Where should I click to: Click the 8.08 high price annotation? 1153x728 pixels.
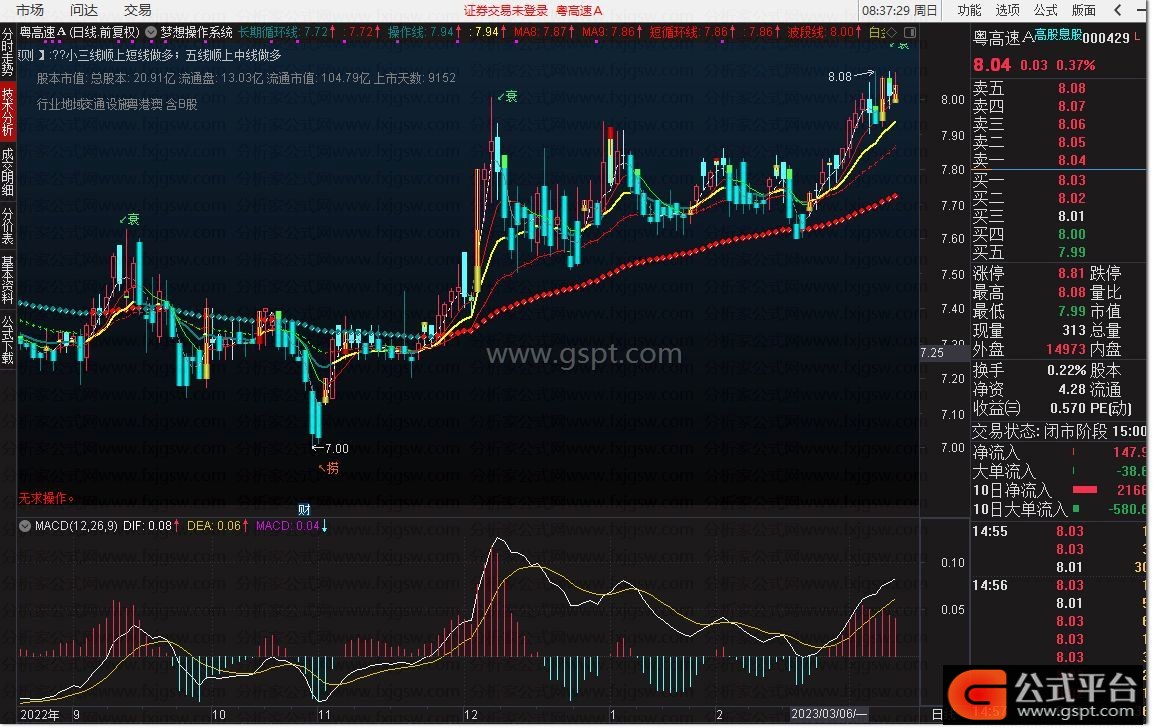point(840,76)
